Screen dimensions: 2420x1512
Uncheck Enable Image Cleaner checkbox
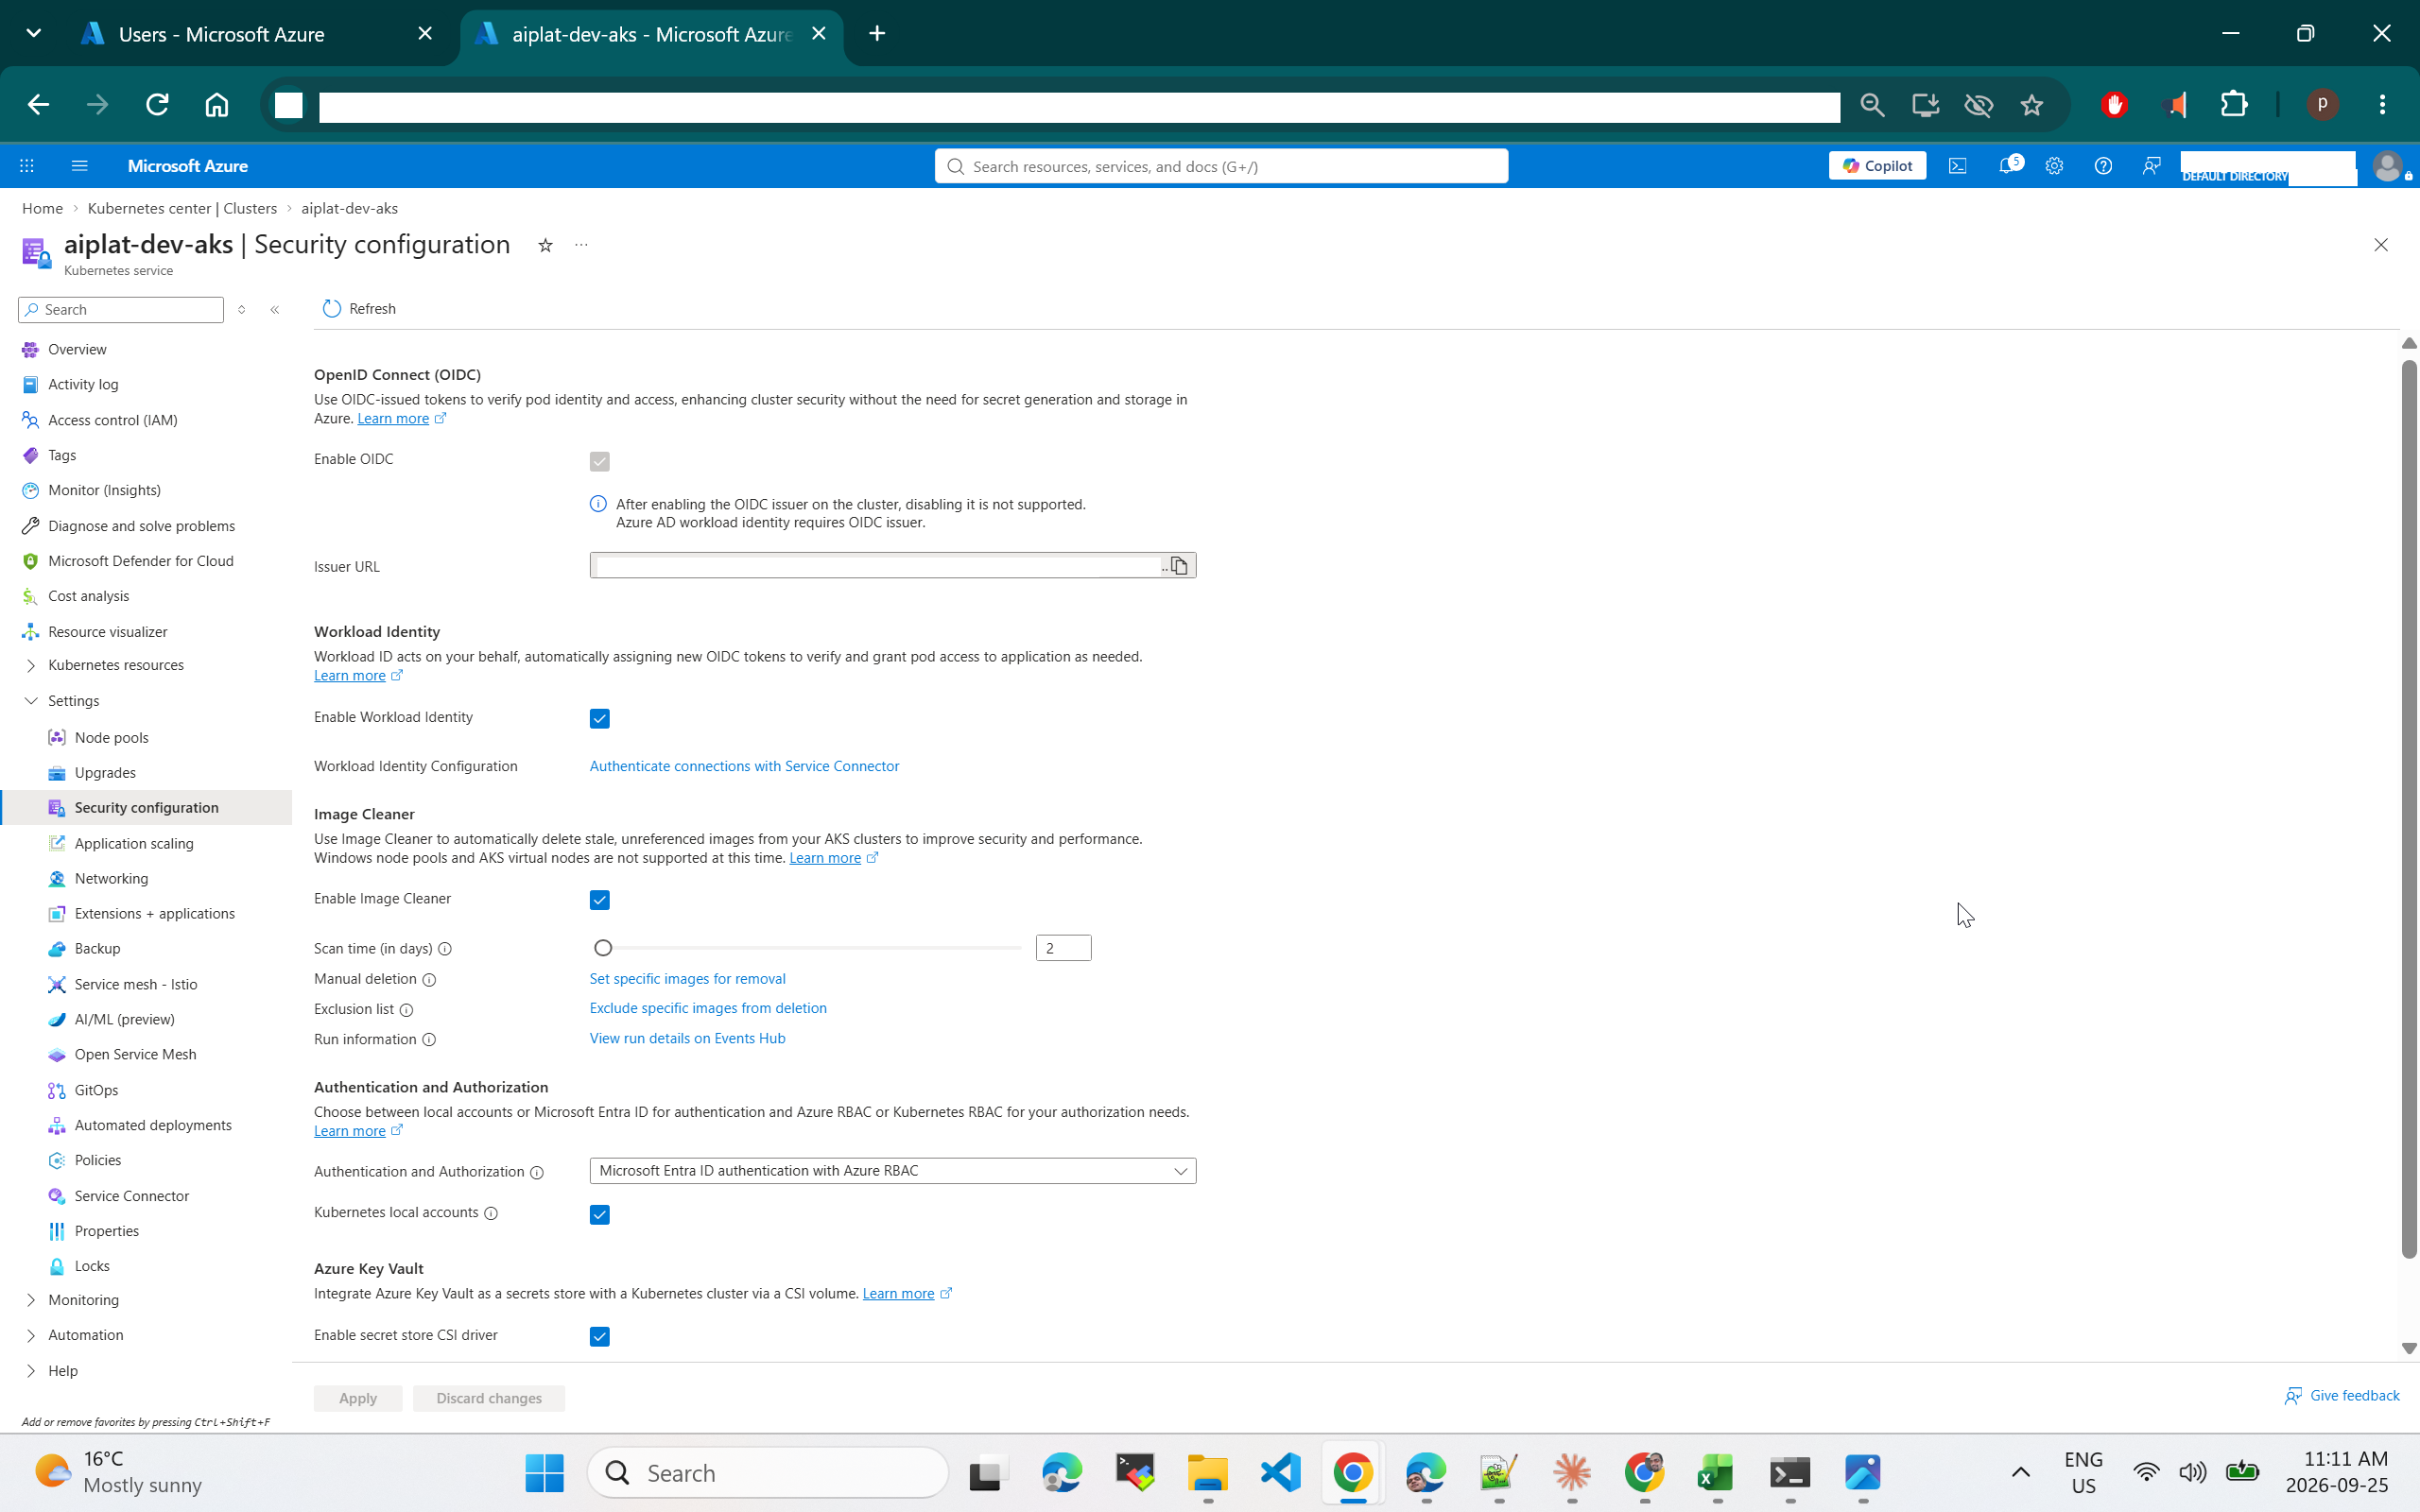600,900
